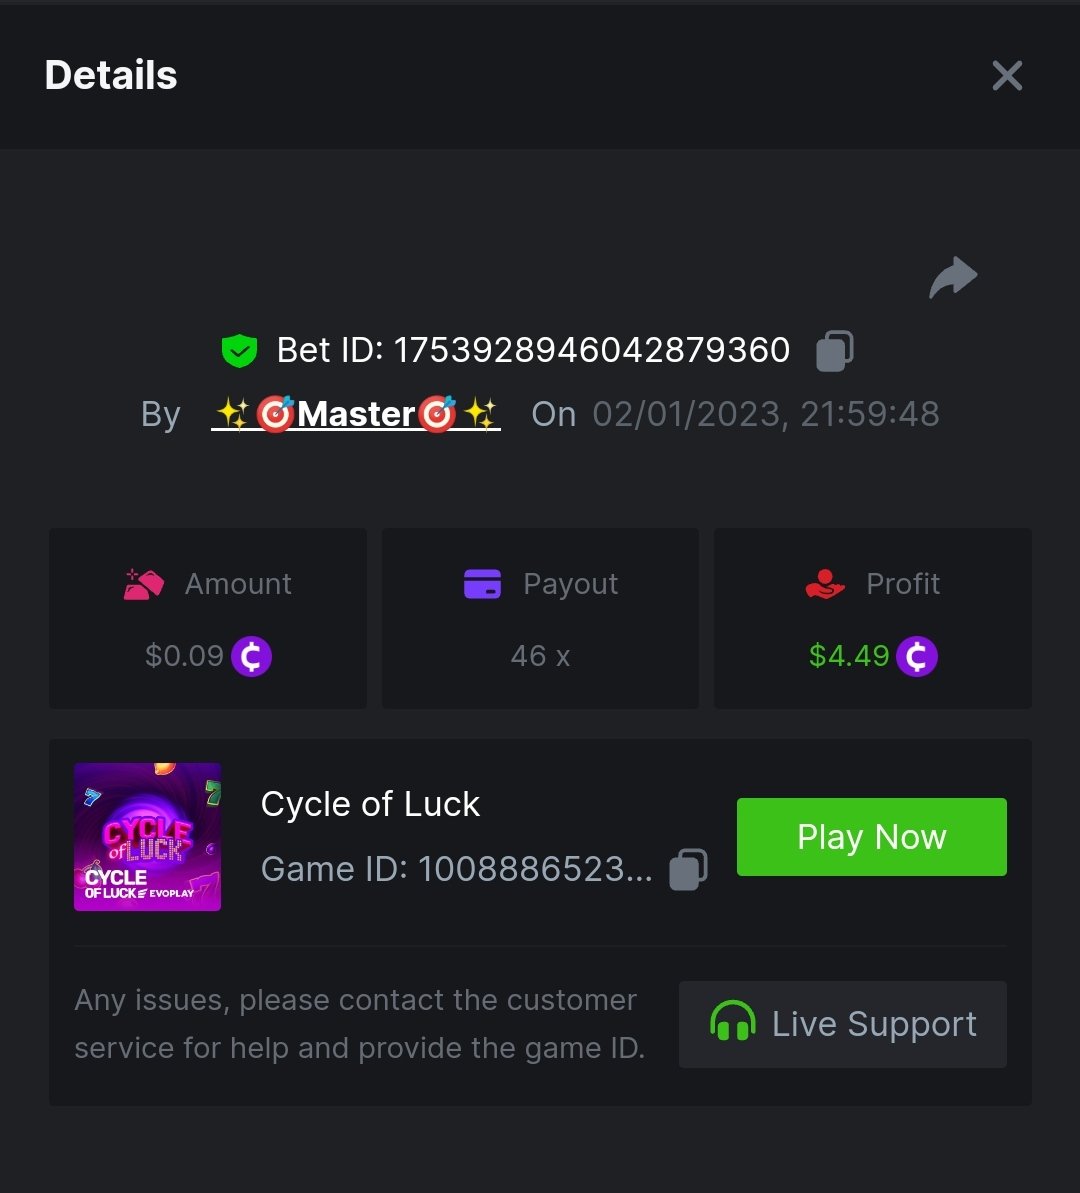Click the Payout card icon
This screenshot has width=1080, height=1193.
[x=482, y=584]
